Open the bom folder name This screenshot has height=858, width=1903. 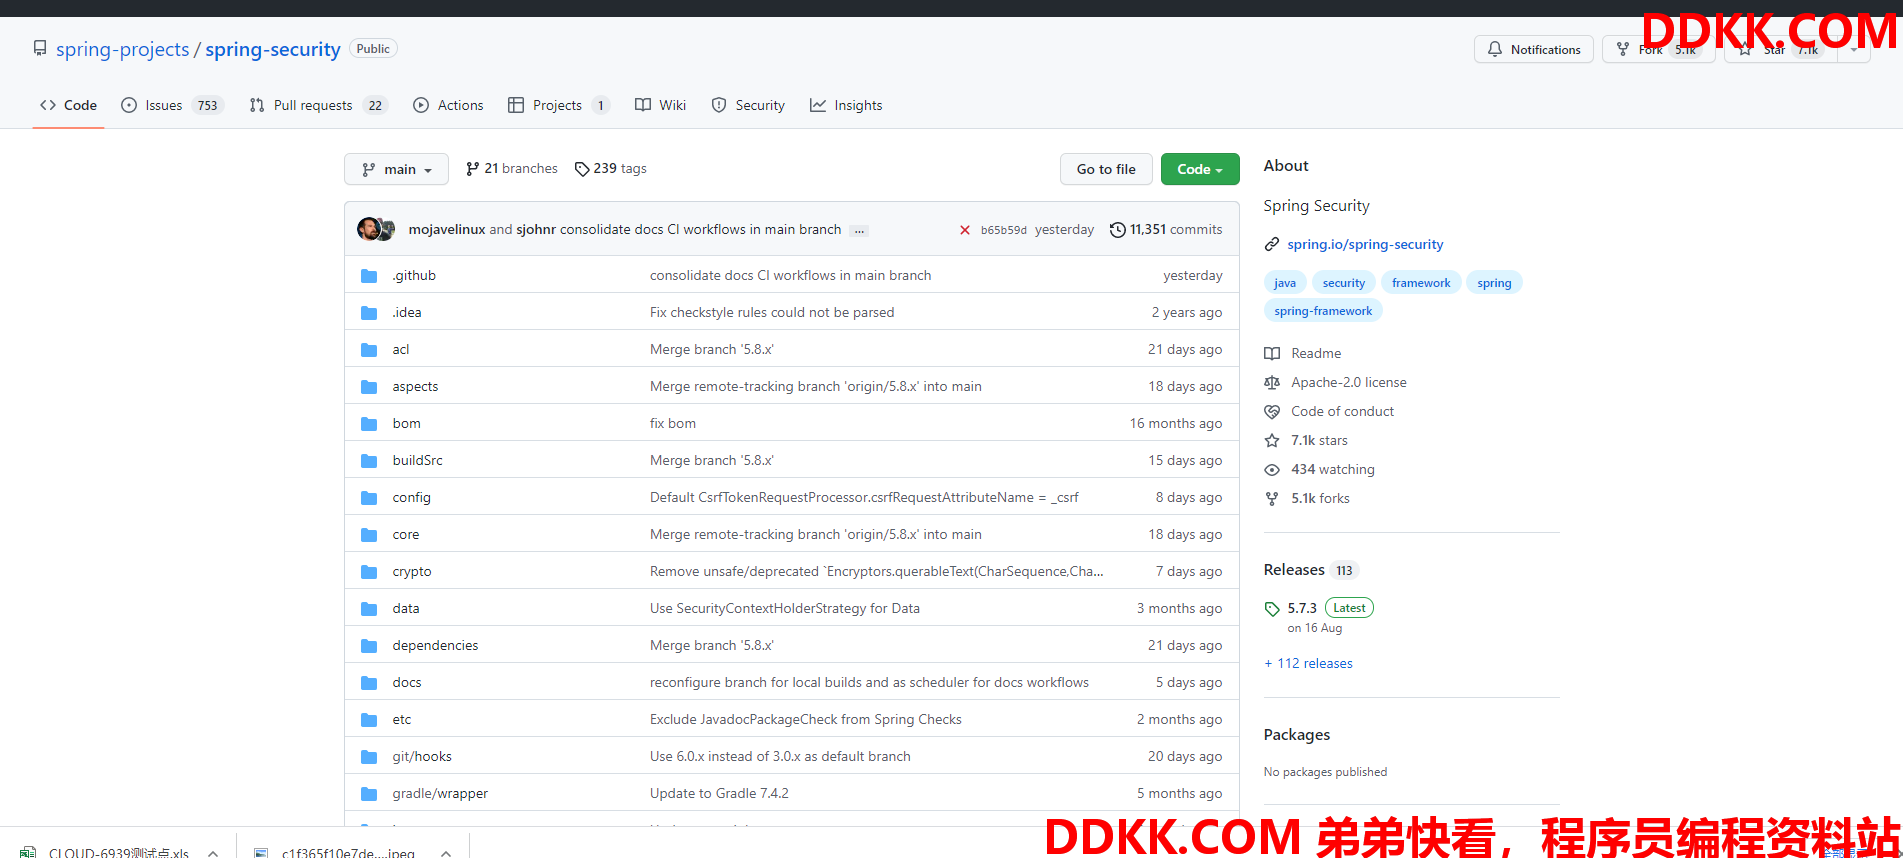click(x=406, y=424)
